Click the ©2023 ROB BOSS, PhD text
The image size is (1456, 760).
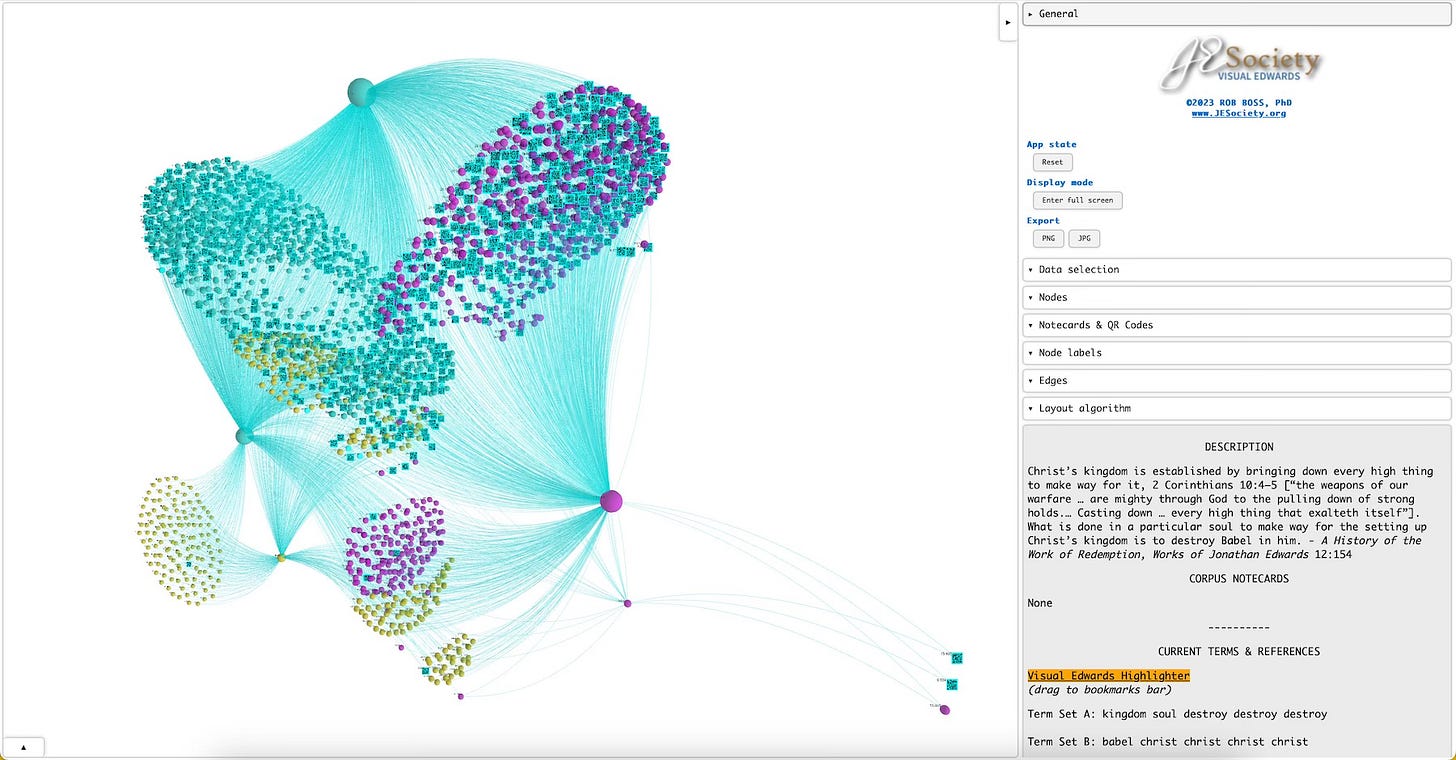coord(1238,102)
